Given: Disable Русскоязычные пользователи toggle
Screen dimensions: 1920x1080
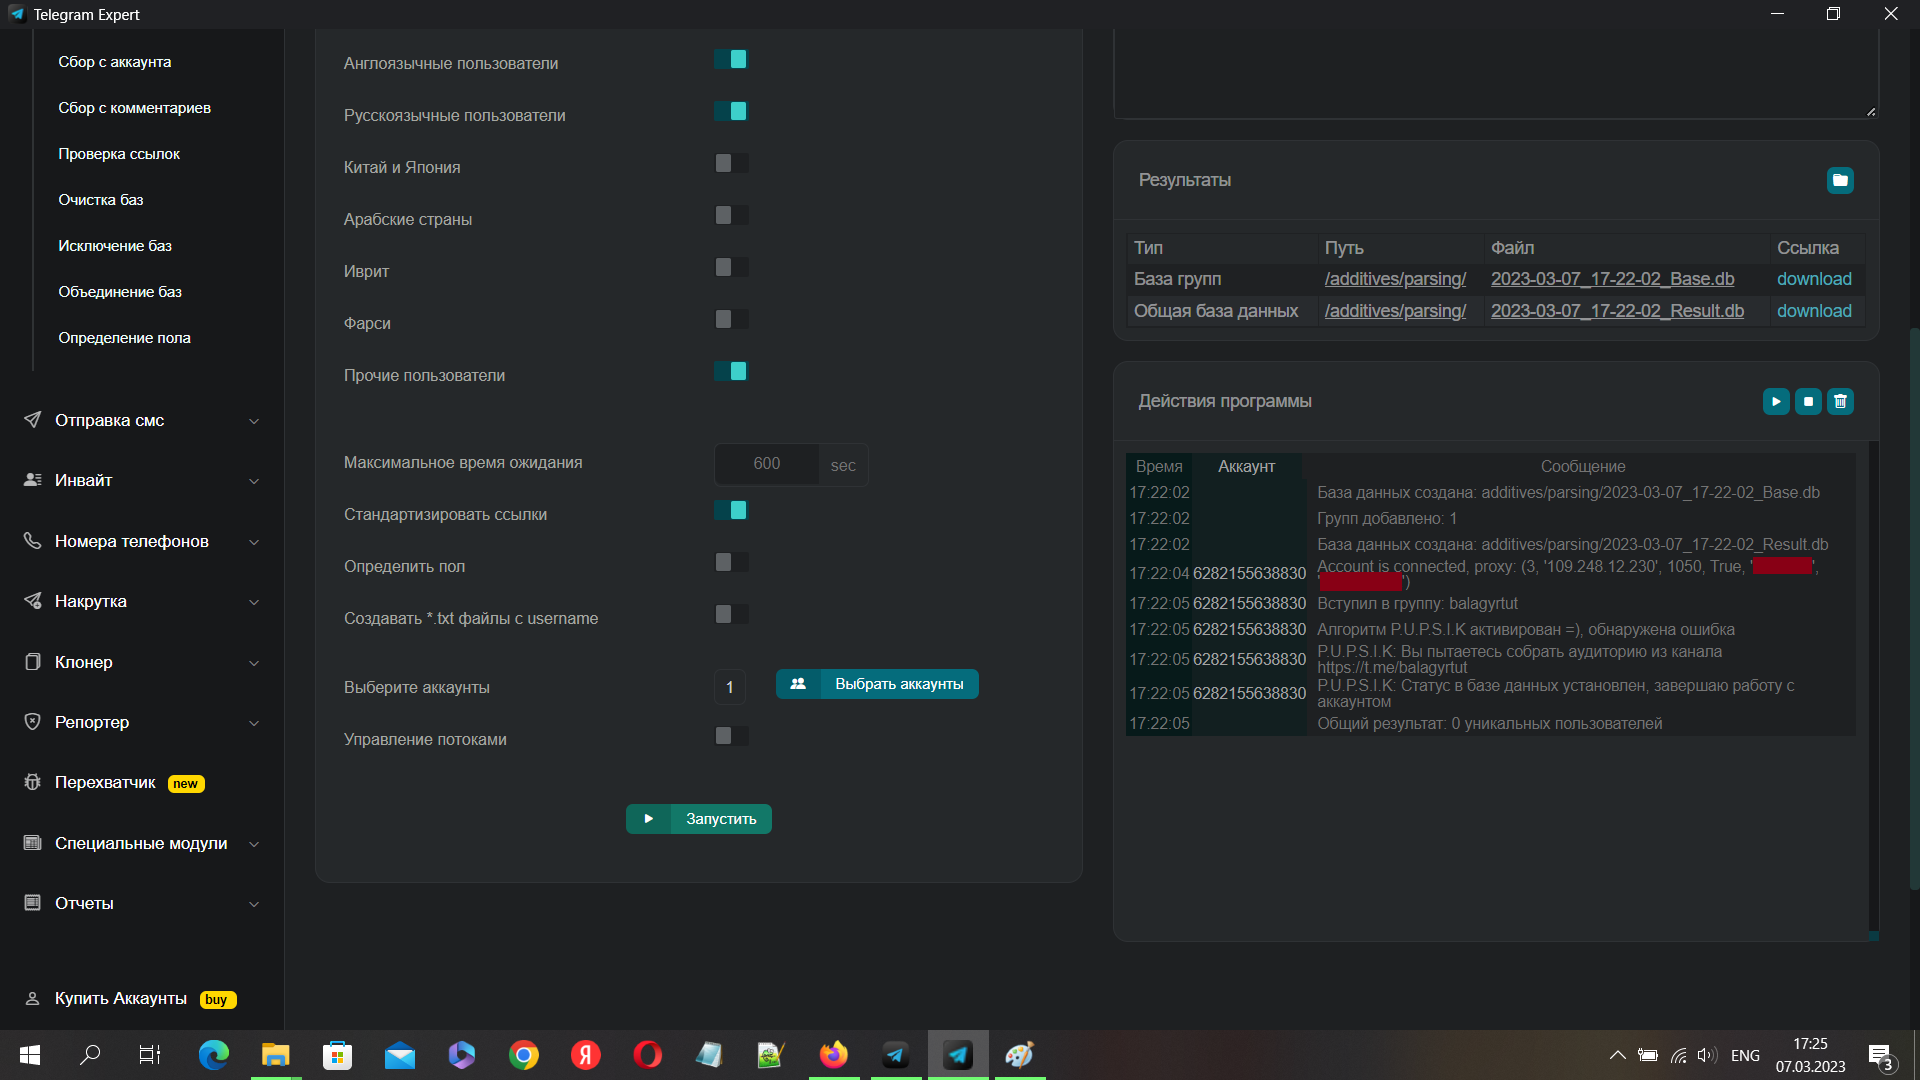Looking at the screenshot, I should 731,111.
